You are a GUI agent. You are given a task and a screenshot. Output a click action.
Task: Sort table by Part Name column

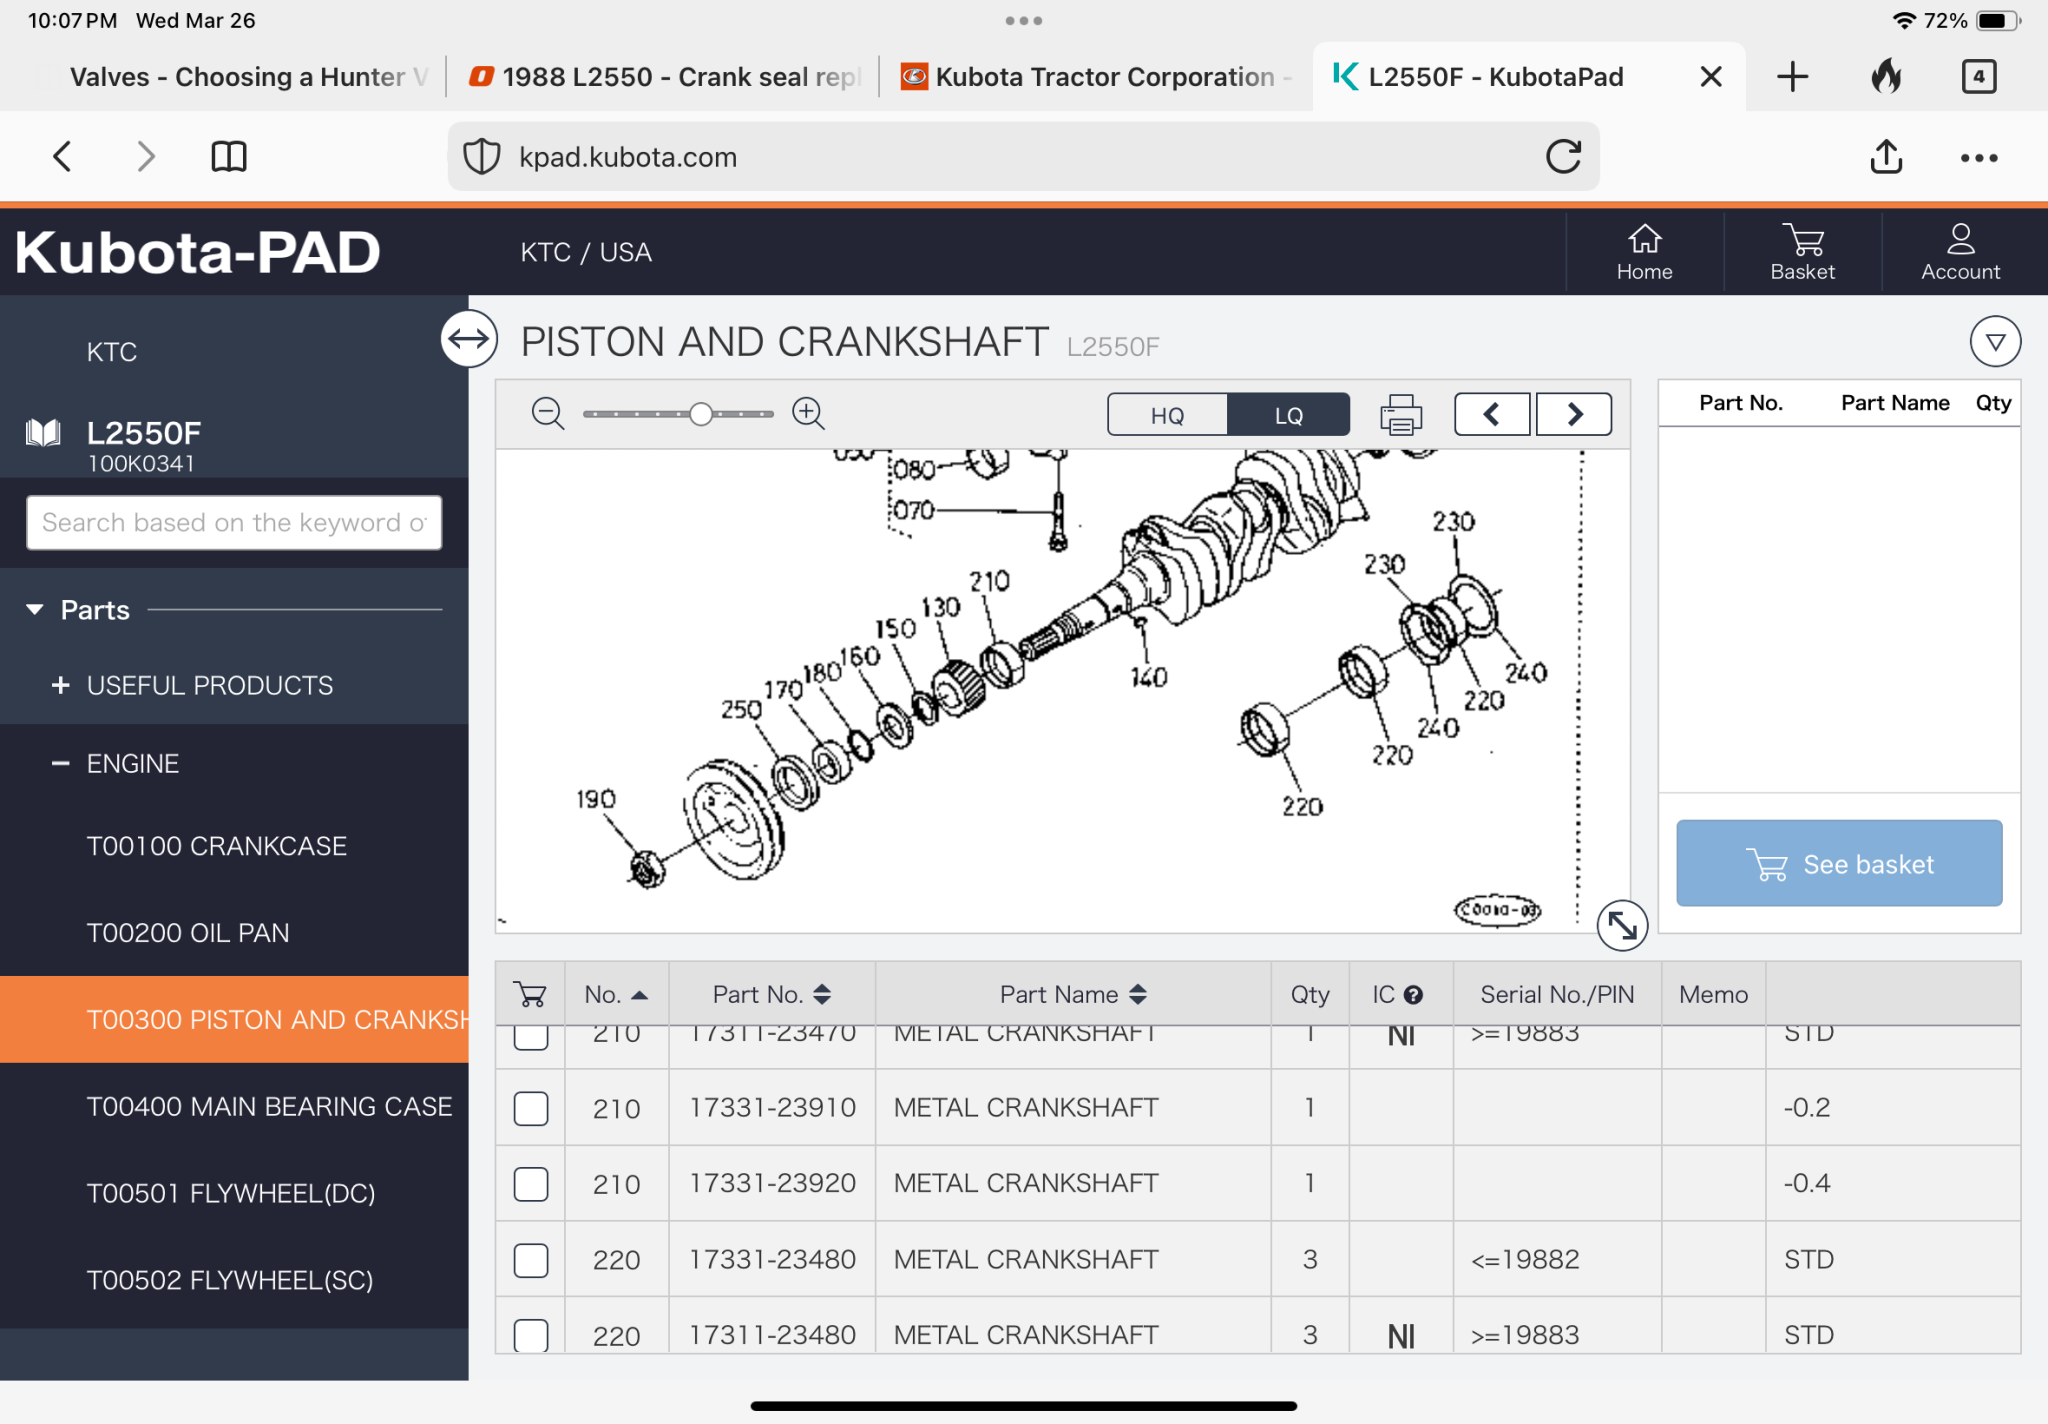click(1072, 995)
